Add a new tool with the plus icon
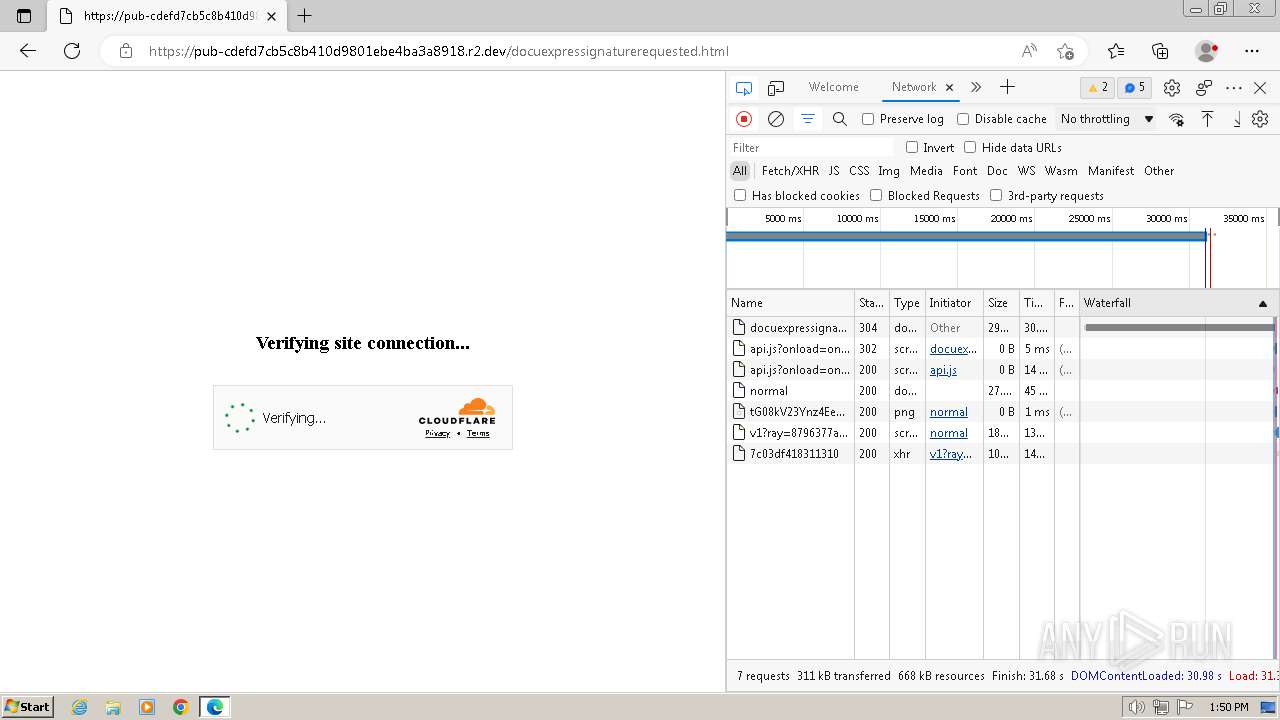 [1007, 87]
